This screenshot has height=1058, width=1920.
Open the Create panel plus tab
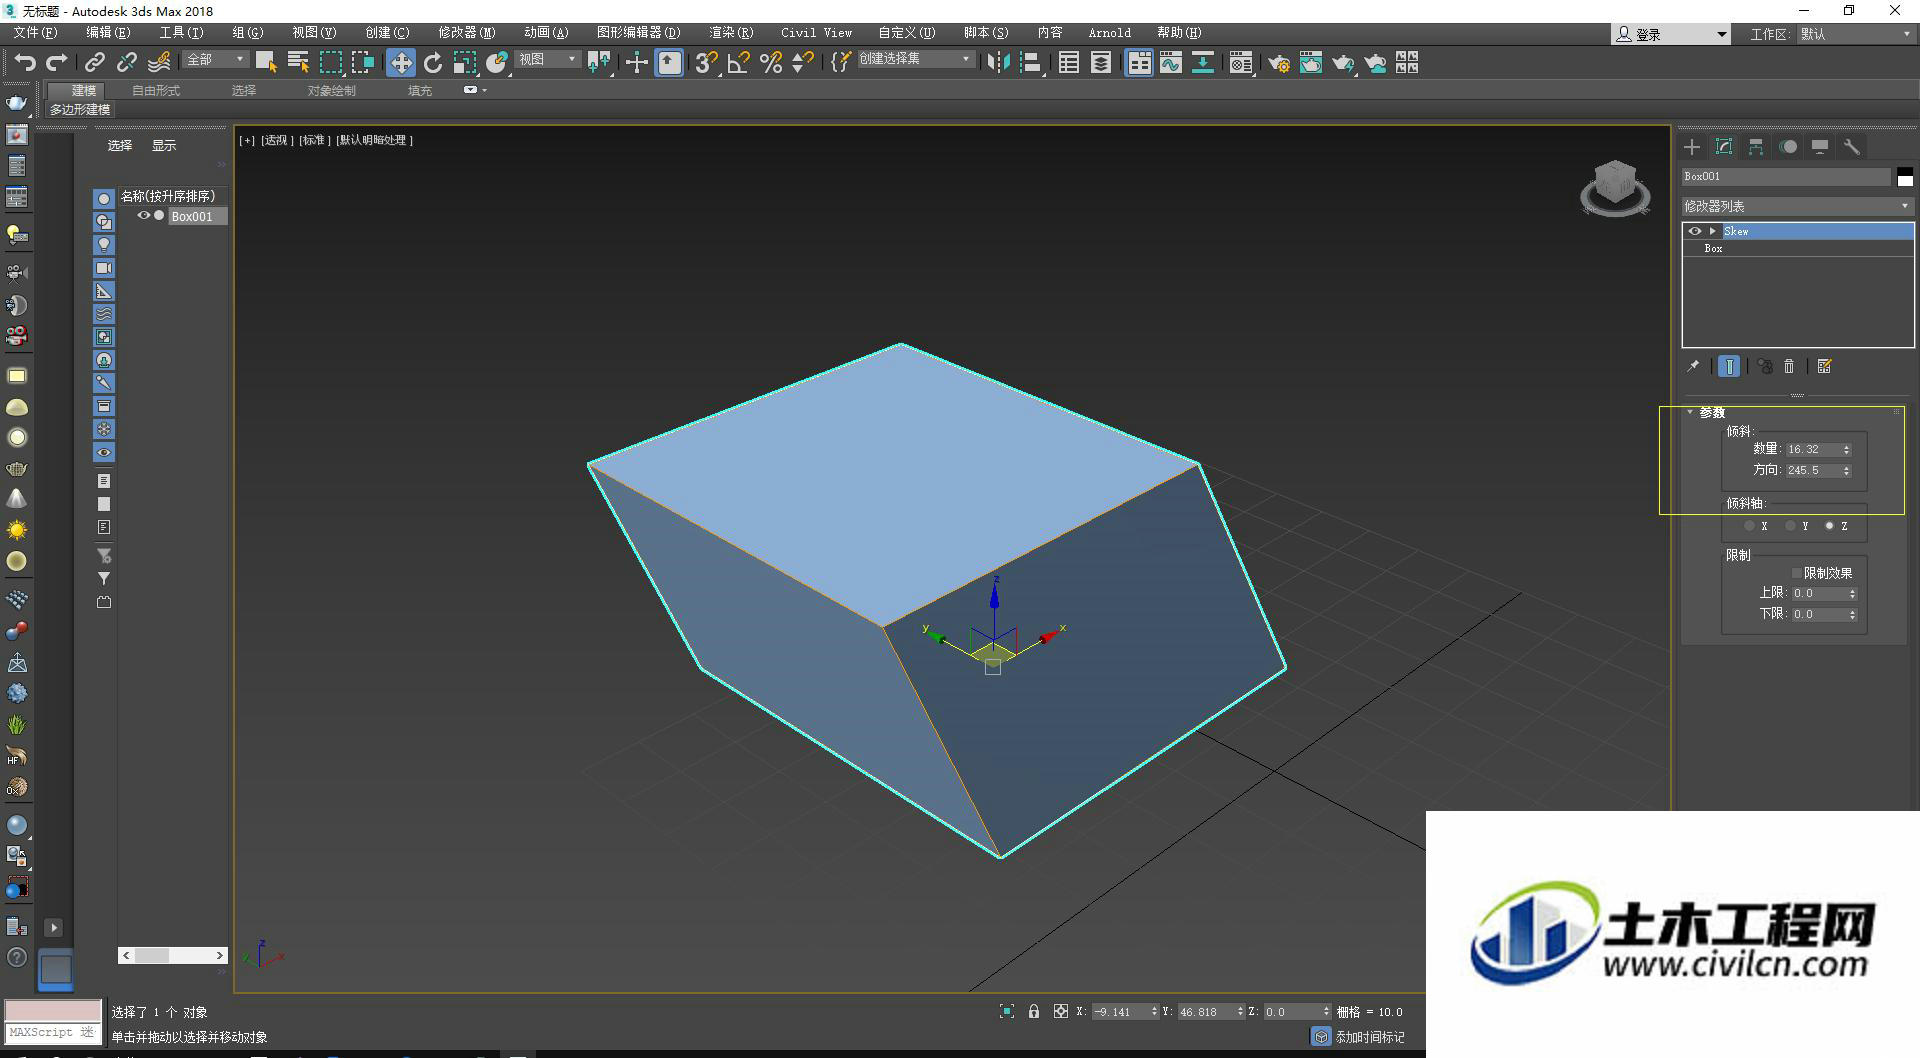[x=1692, y=147]
